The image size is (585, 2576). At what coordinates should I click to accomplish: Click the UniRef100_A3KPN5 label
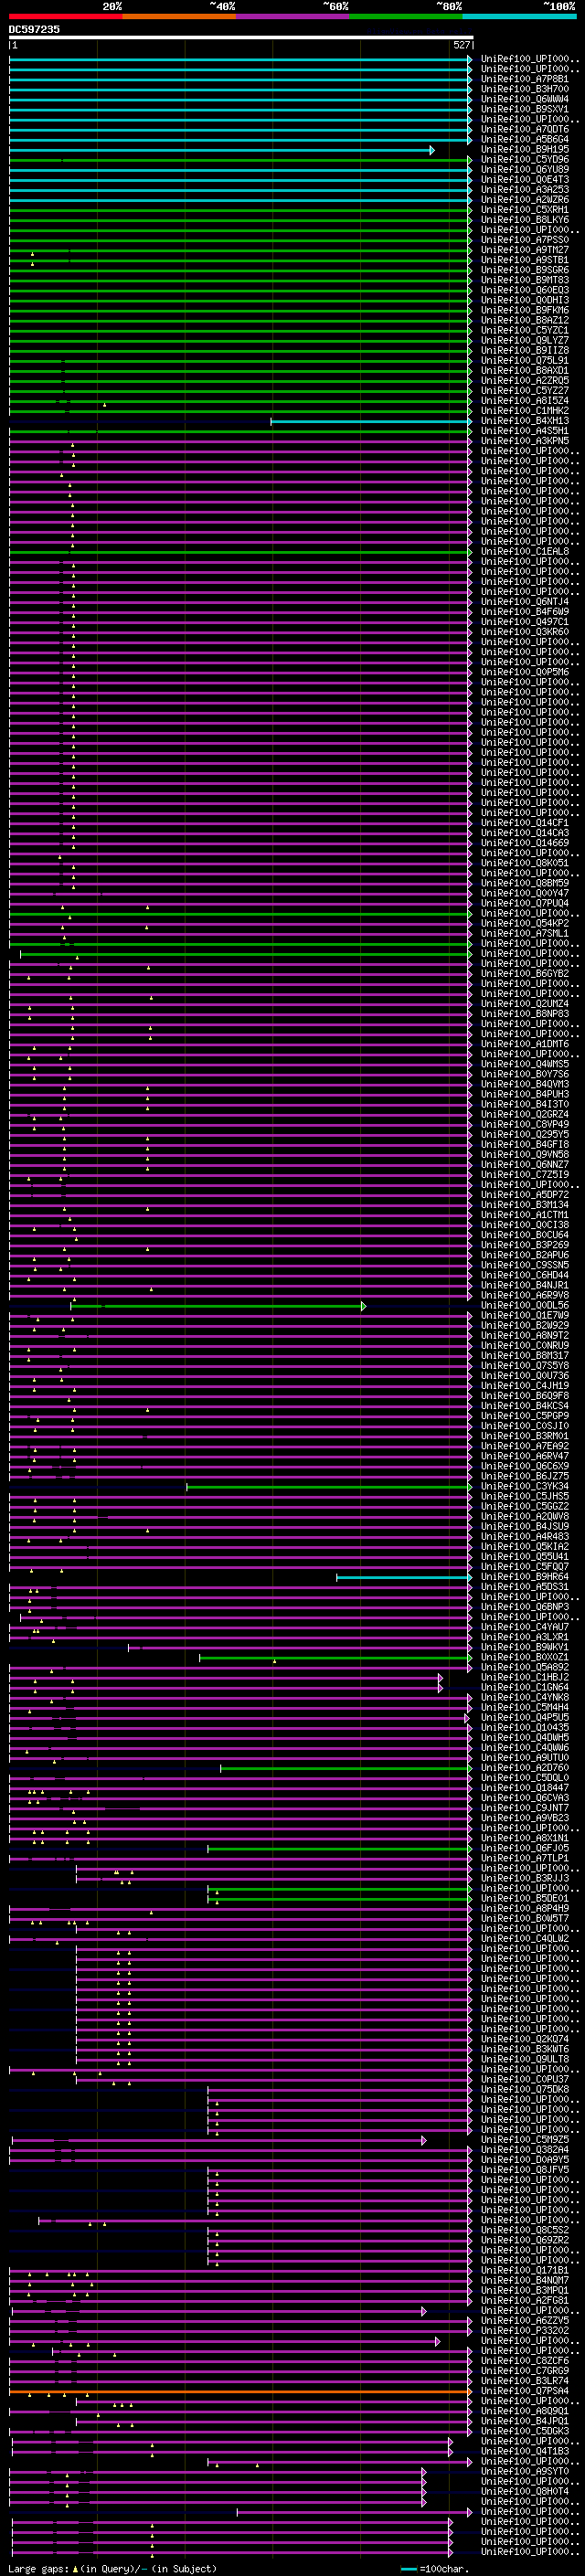(525, 440)
